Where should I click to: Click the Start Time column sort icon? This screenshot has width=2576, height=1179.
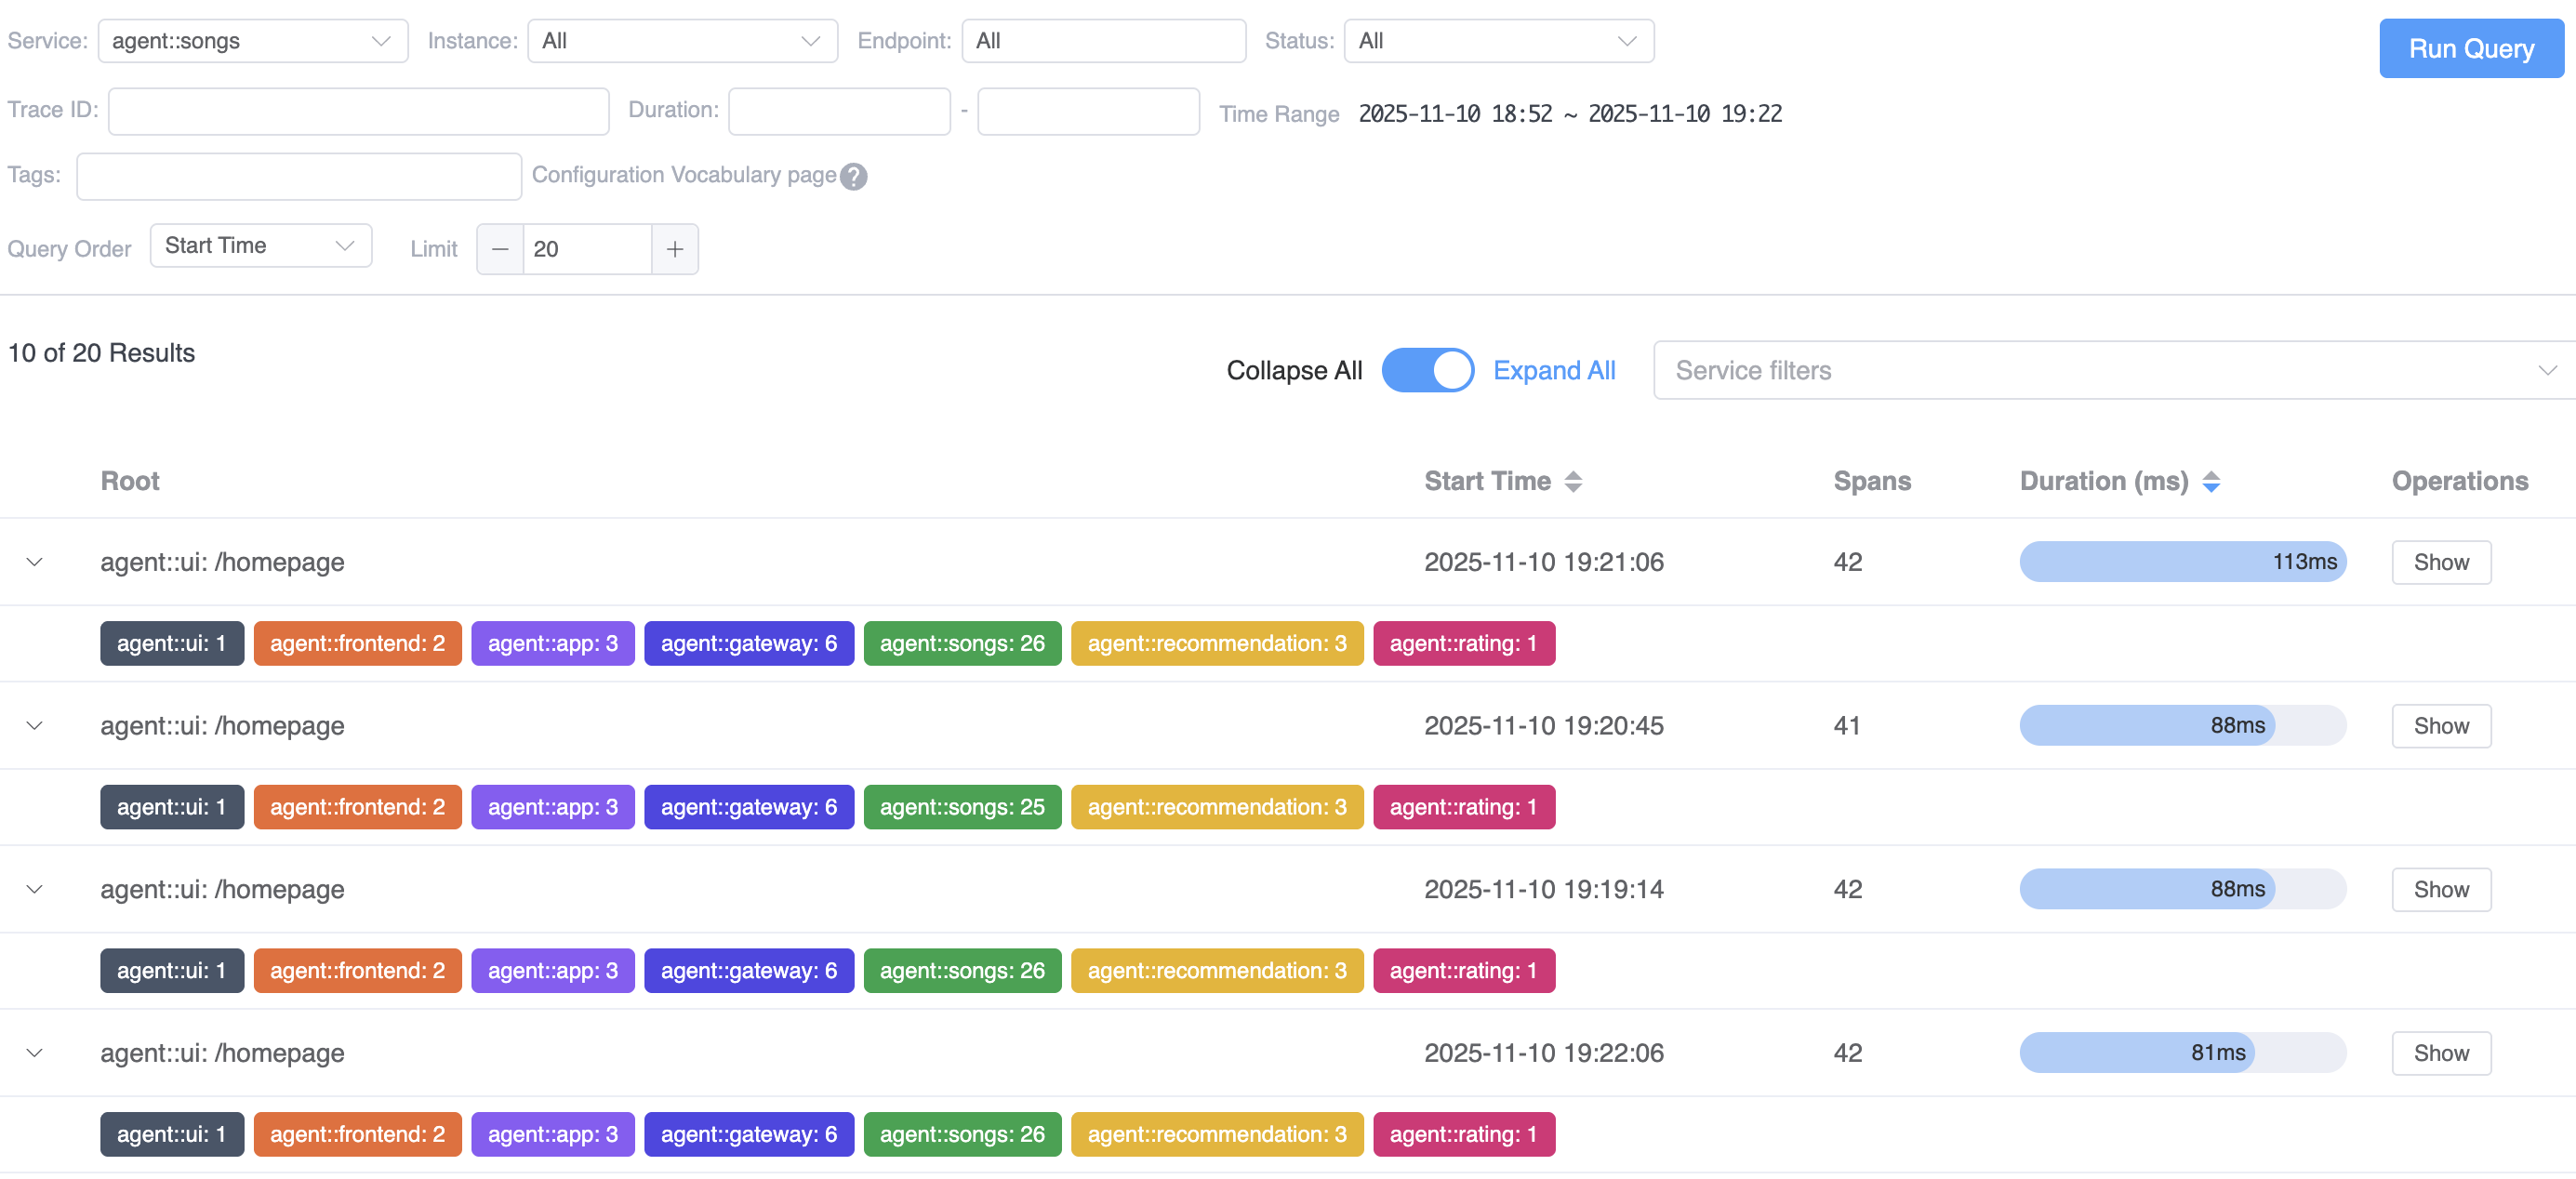pos(1573,481)
